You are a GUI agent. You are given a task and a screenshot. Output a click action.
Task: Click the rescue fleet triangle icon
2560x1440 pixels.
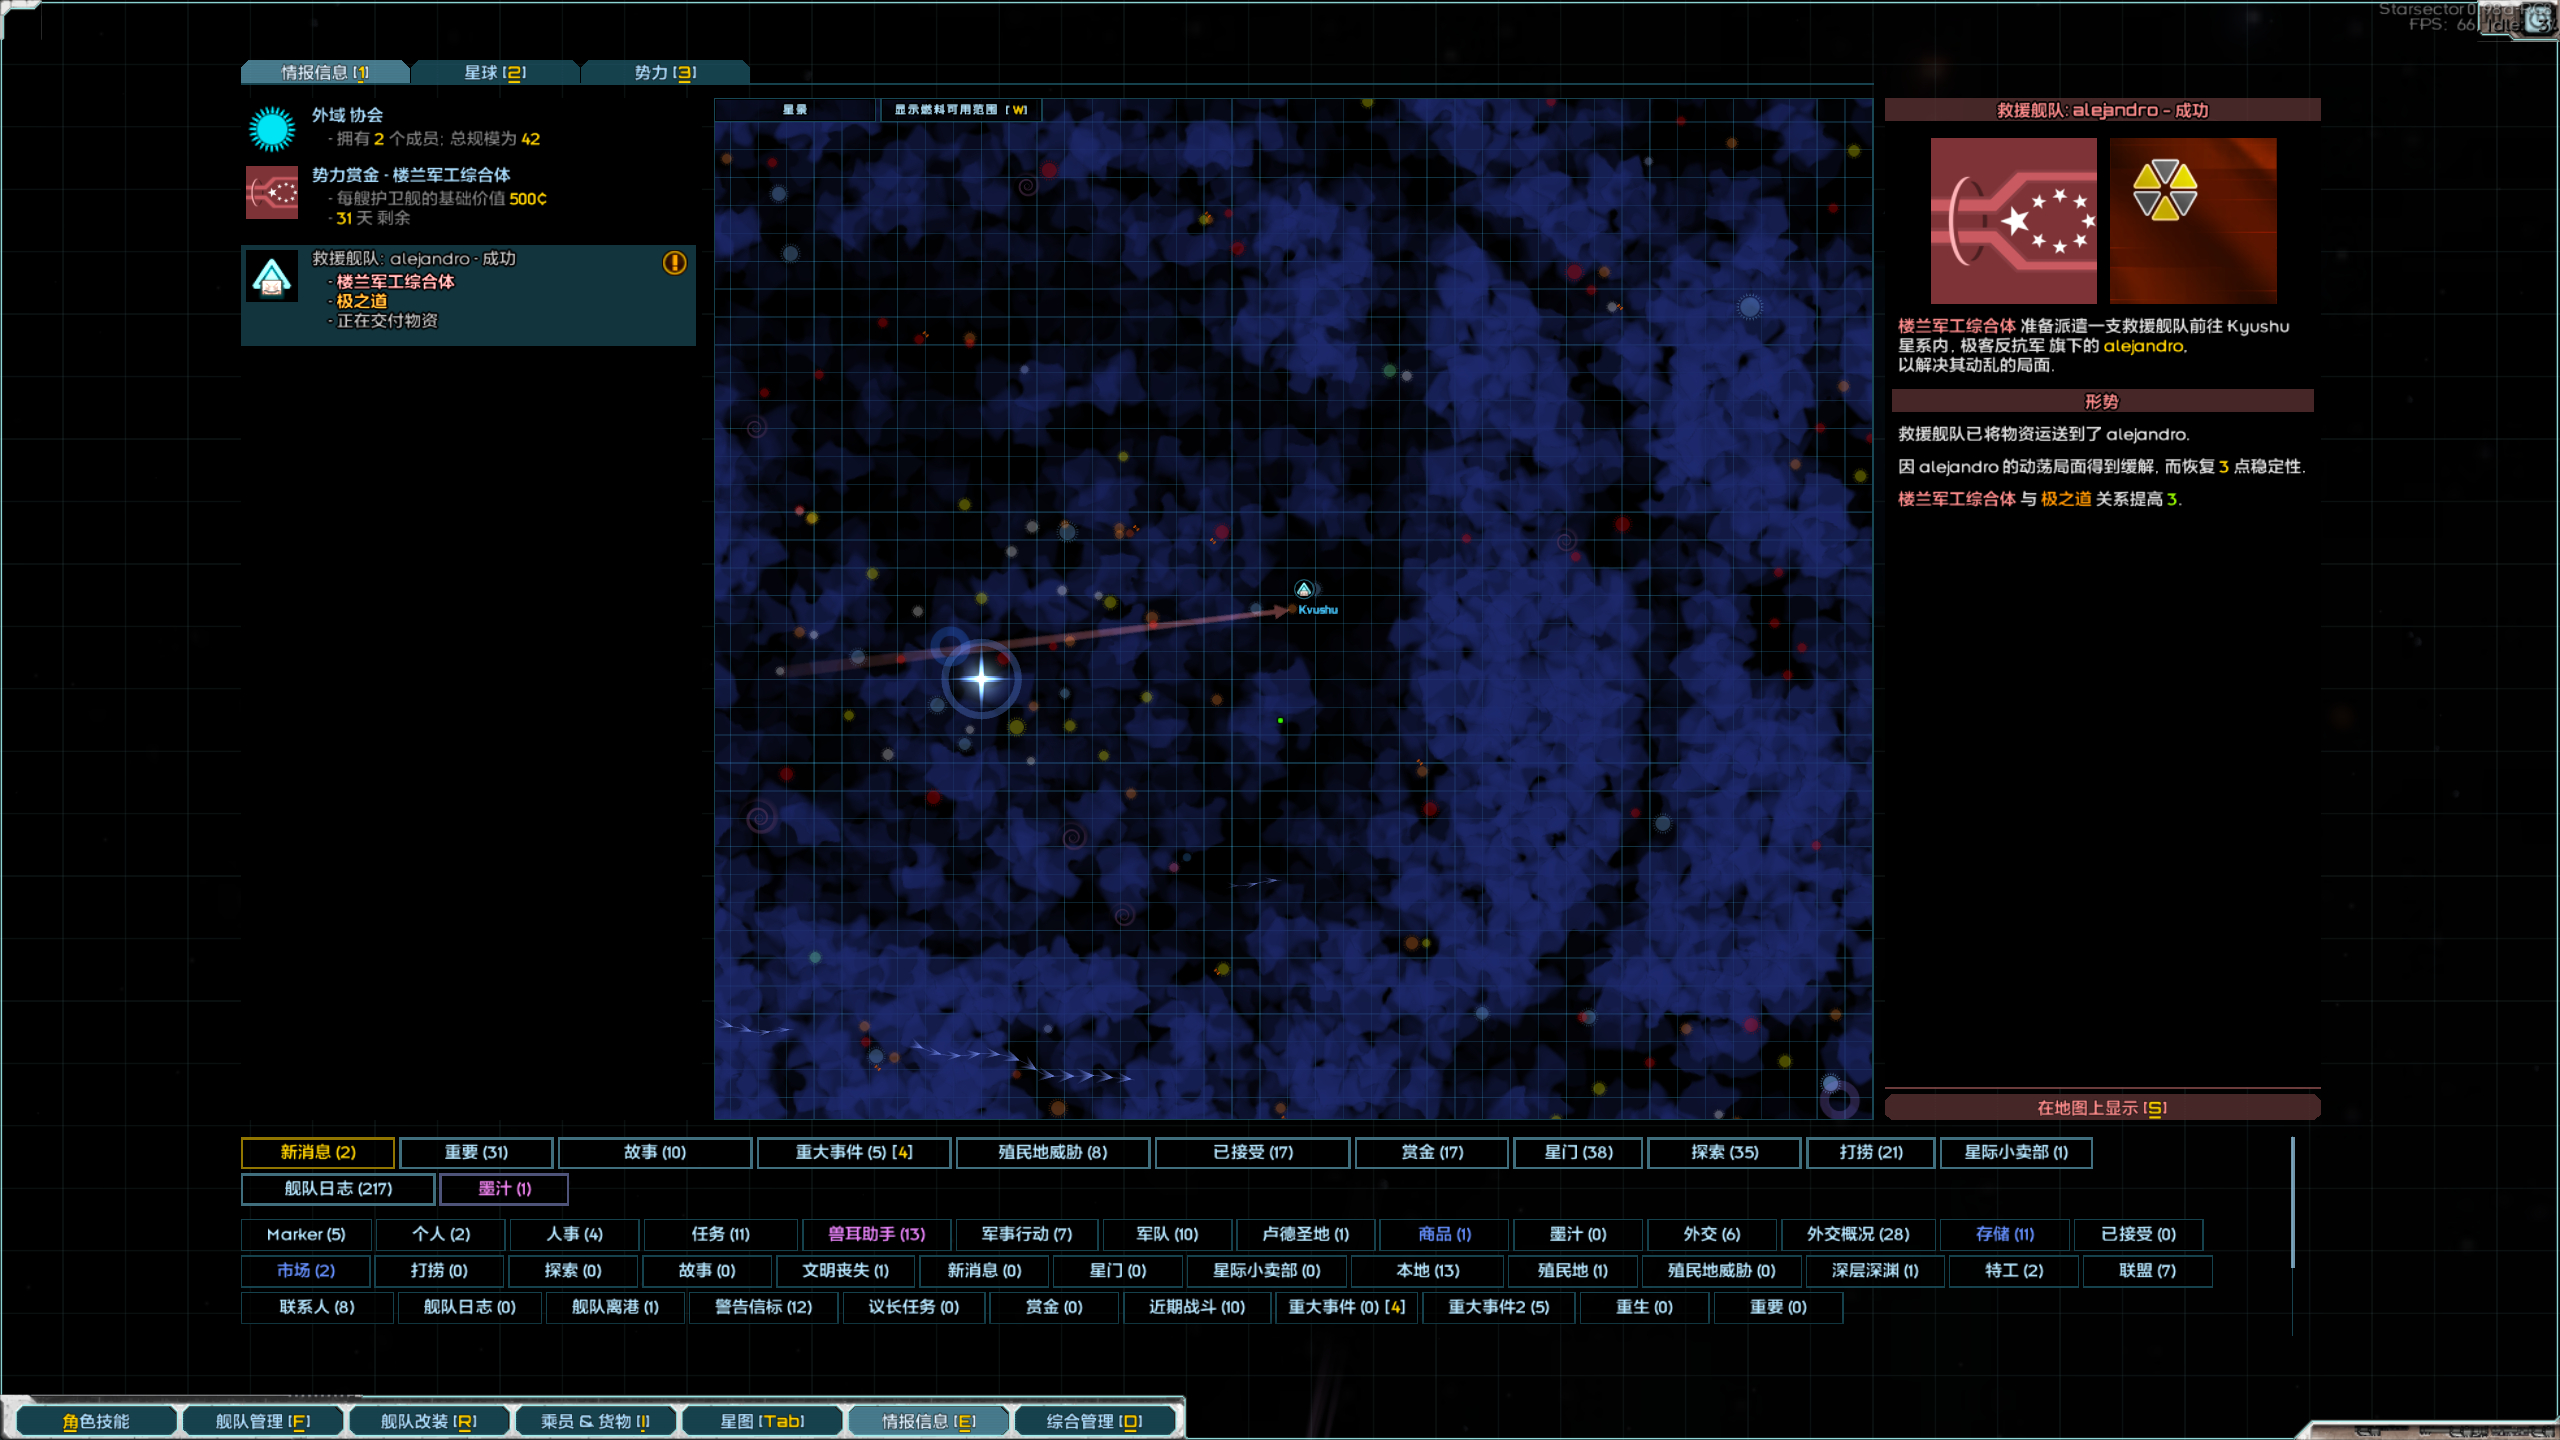coord(271,276)
